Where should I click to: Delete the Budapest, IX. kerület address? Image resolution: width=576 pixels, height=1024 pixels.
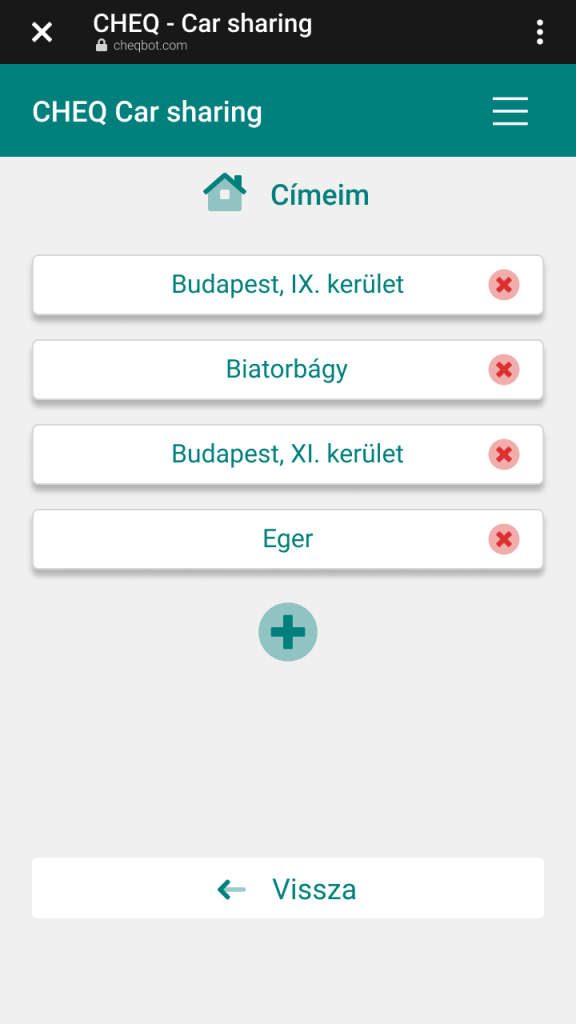[x=504, y=285]
